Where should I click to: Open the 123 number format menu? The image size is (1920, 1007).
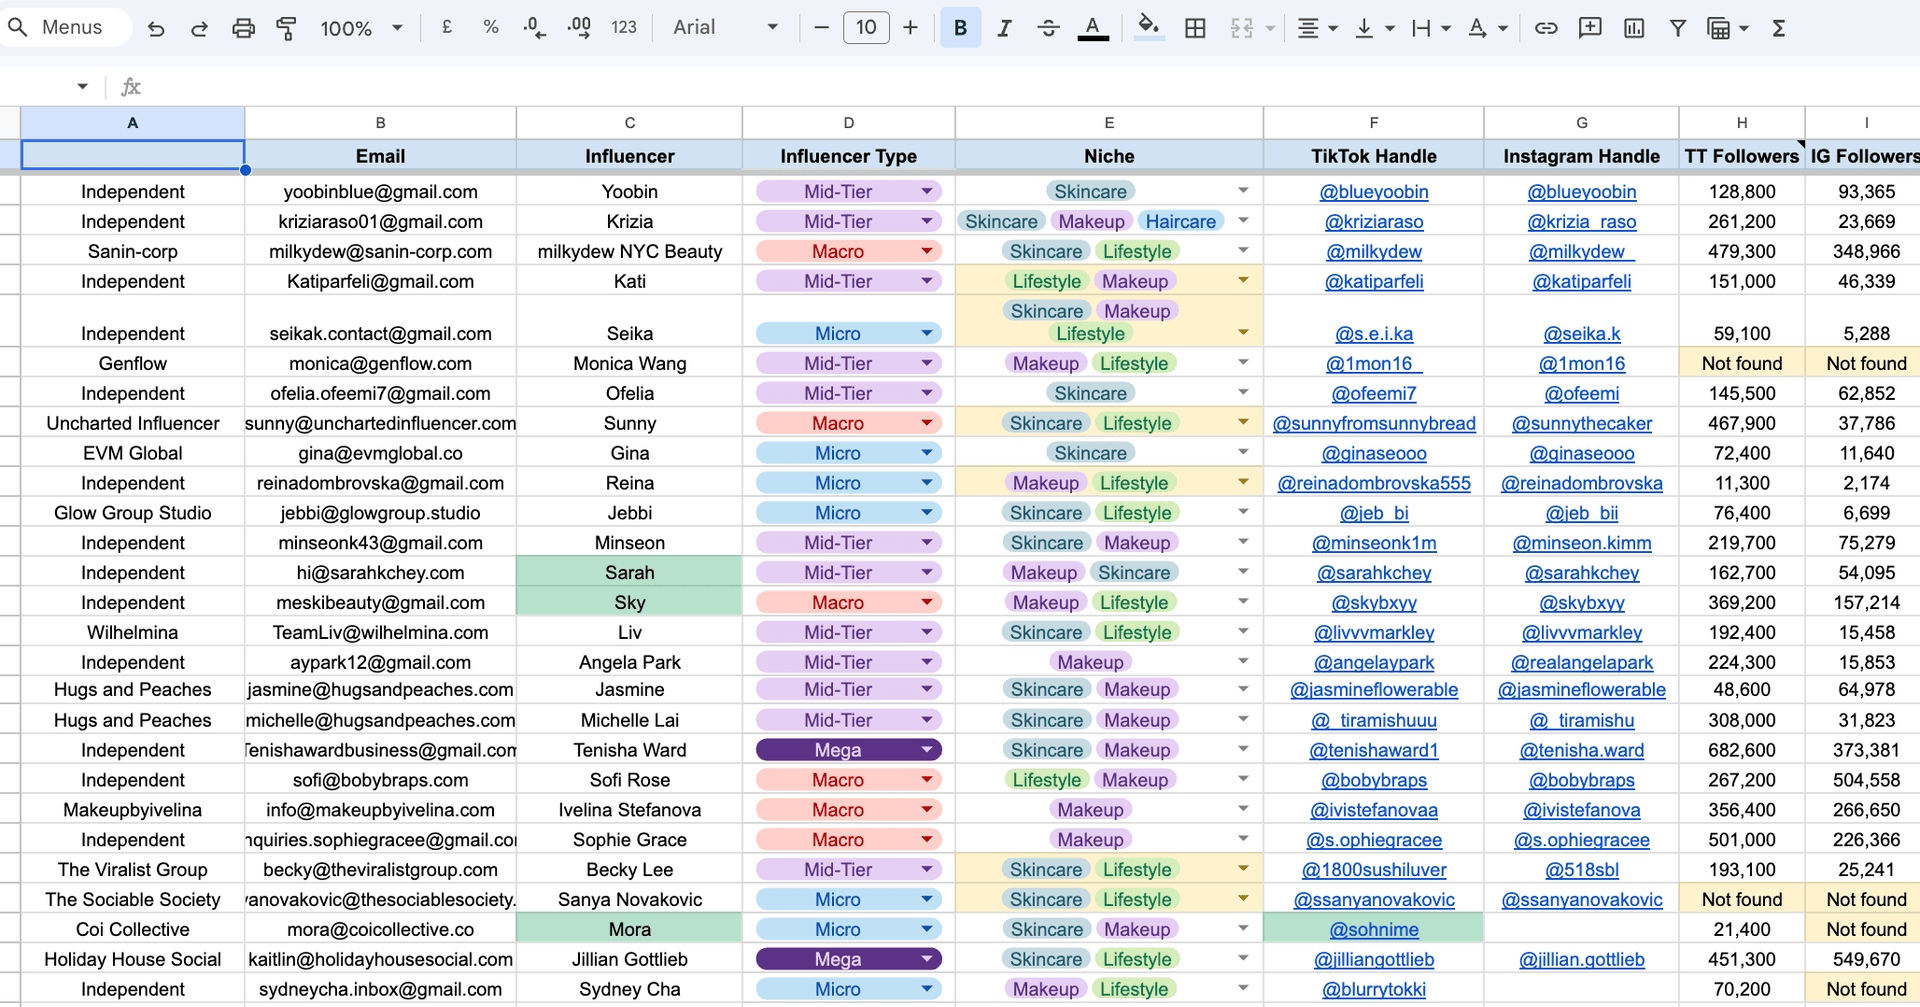pos(624,28)
